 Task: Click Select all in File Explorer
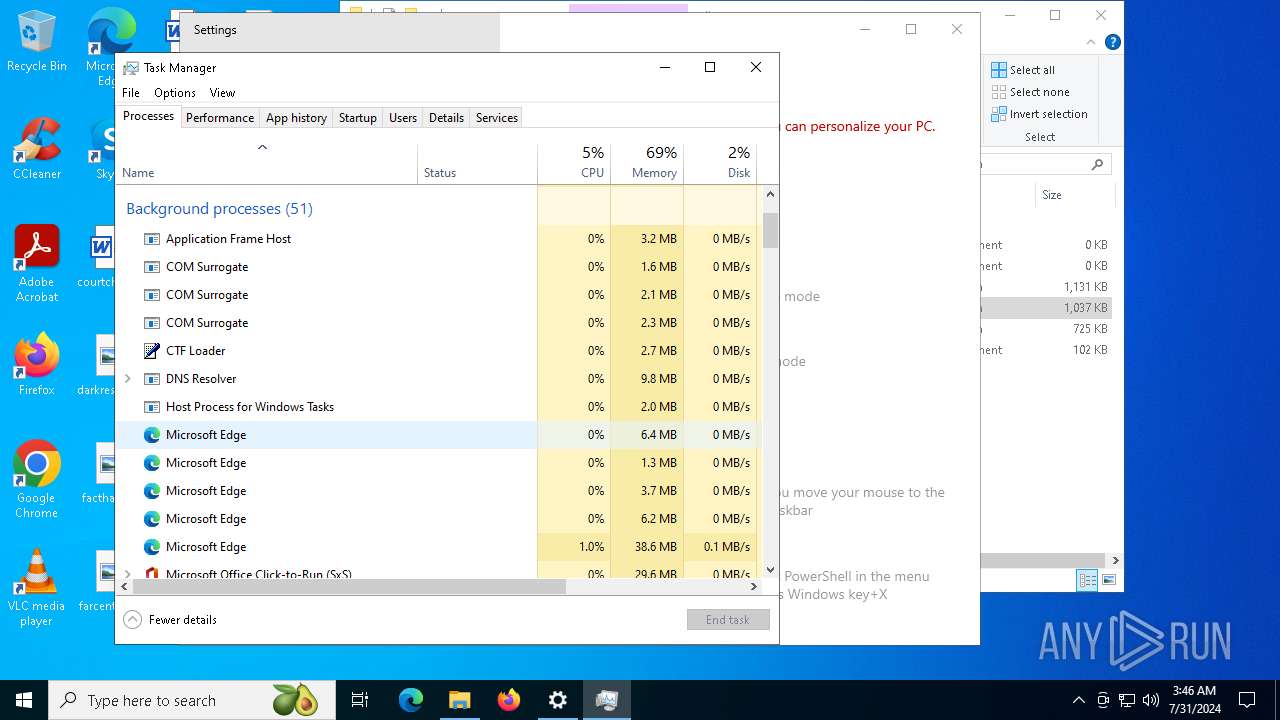(1023, 70)
